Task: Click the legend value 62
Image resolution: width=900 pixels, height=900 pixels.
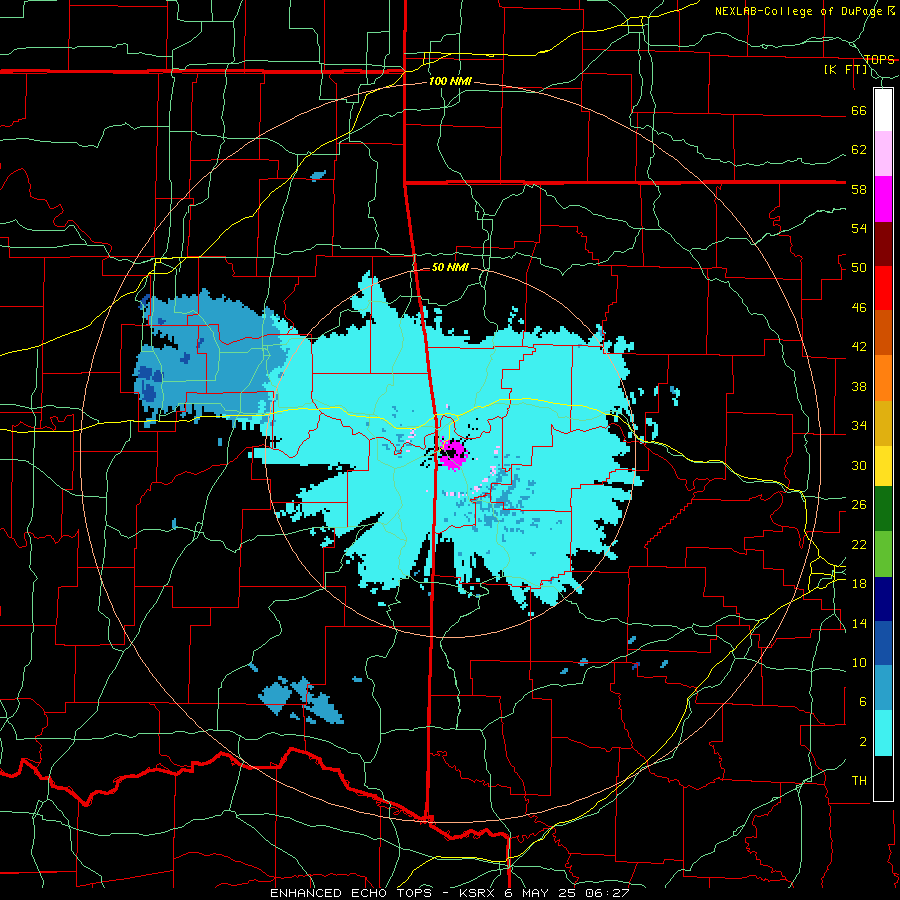Action: (859, 150)
